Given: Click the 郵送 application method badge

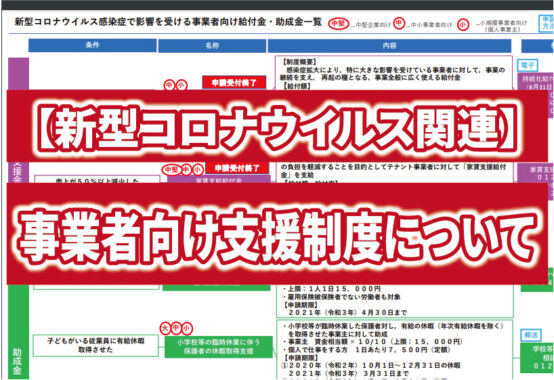Looking at the screenshot, I should [x=531, y=335].
